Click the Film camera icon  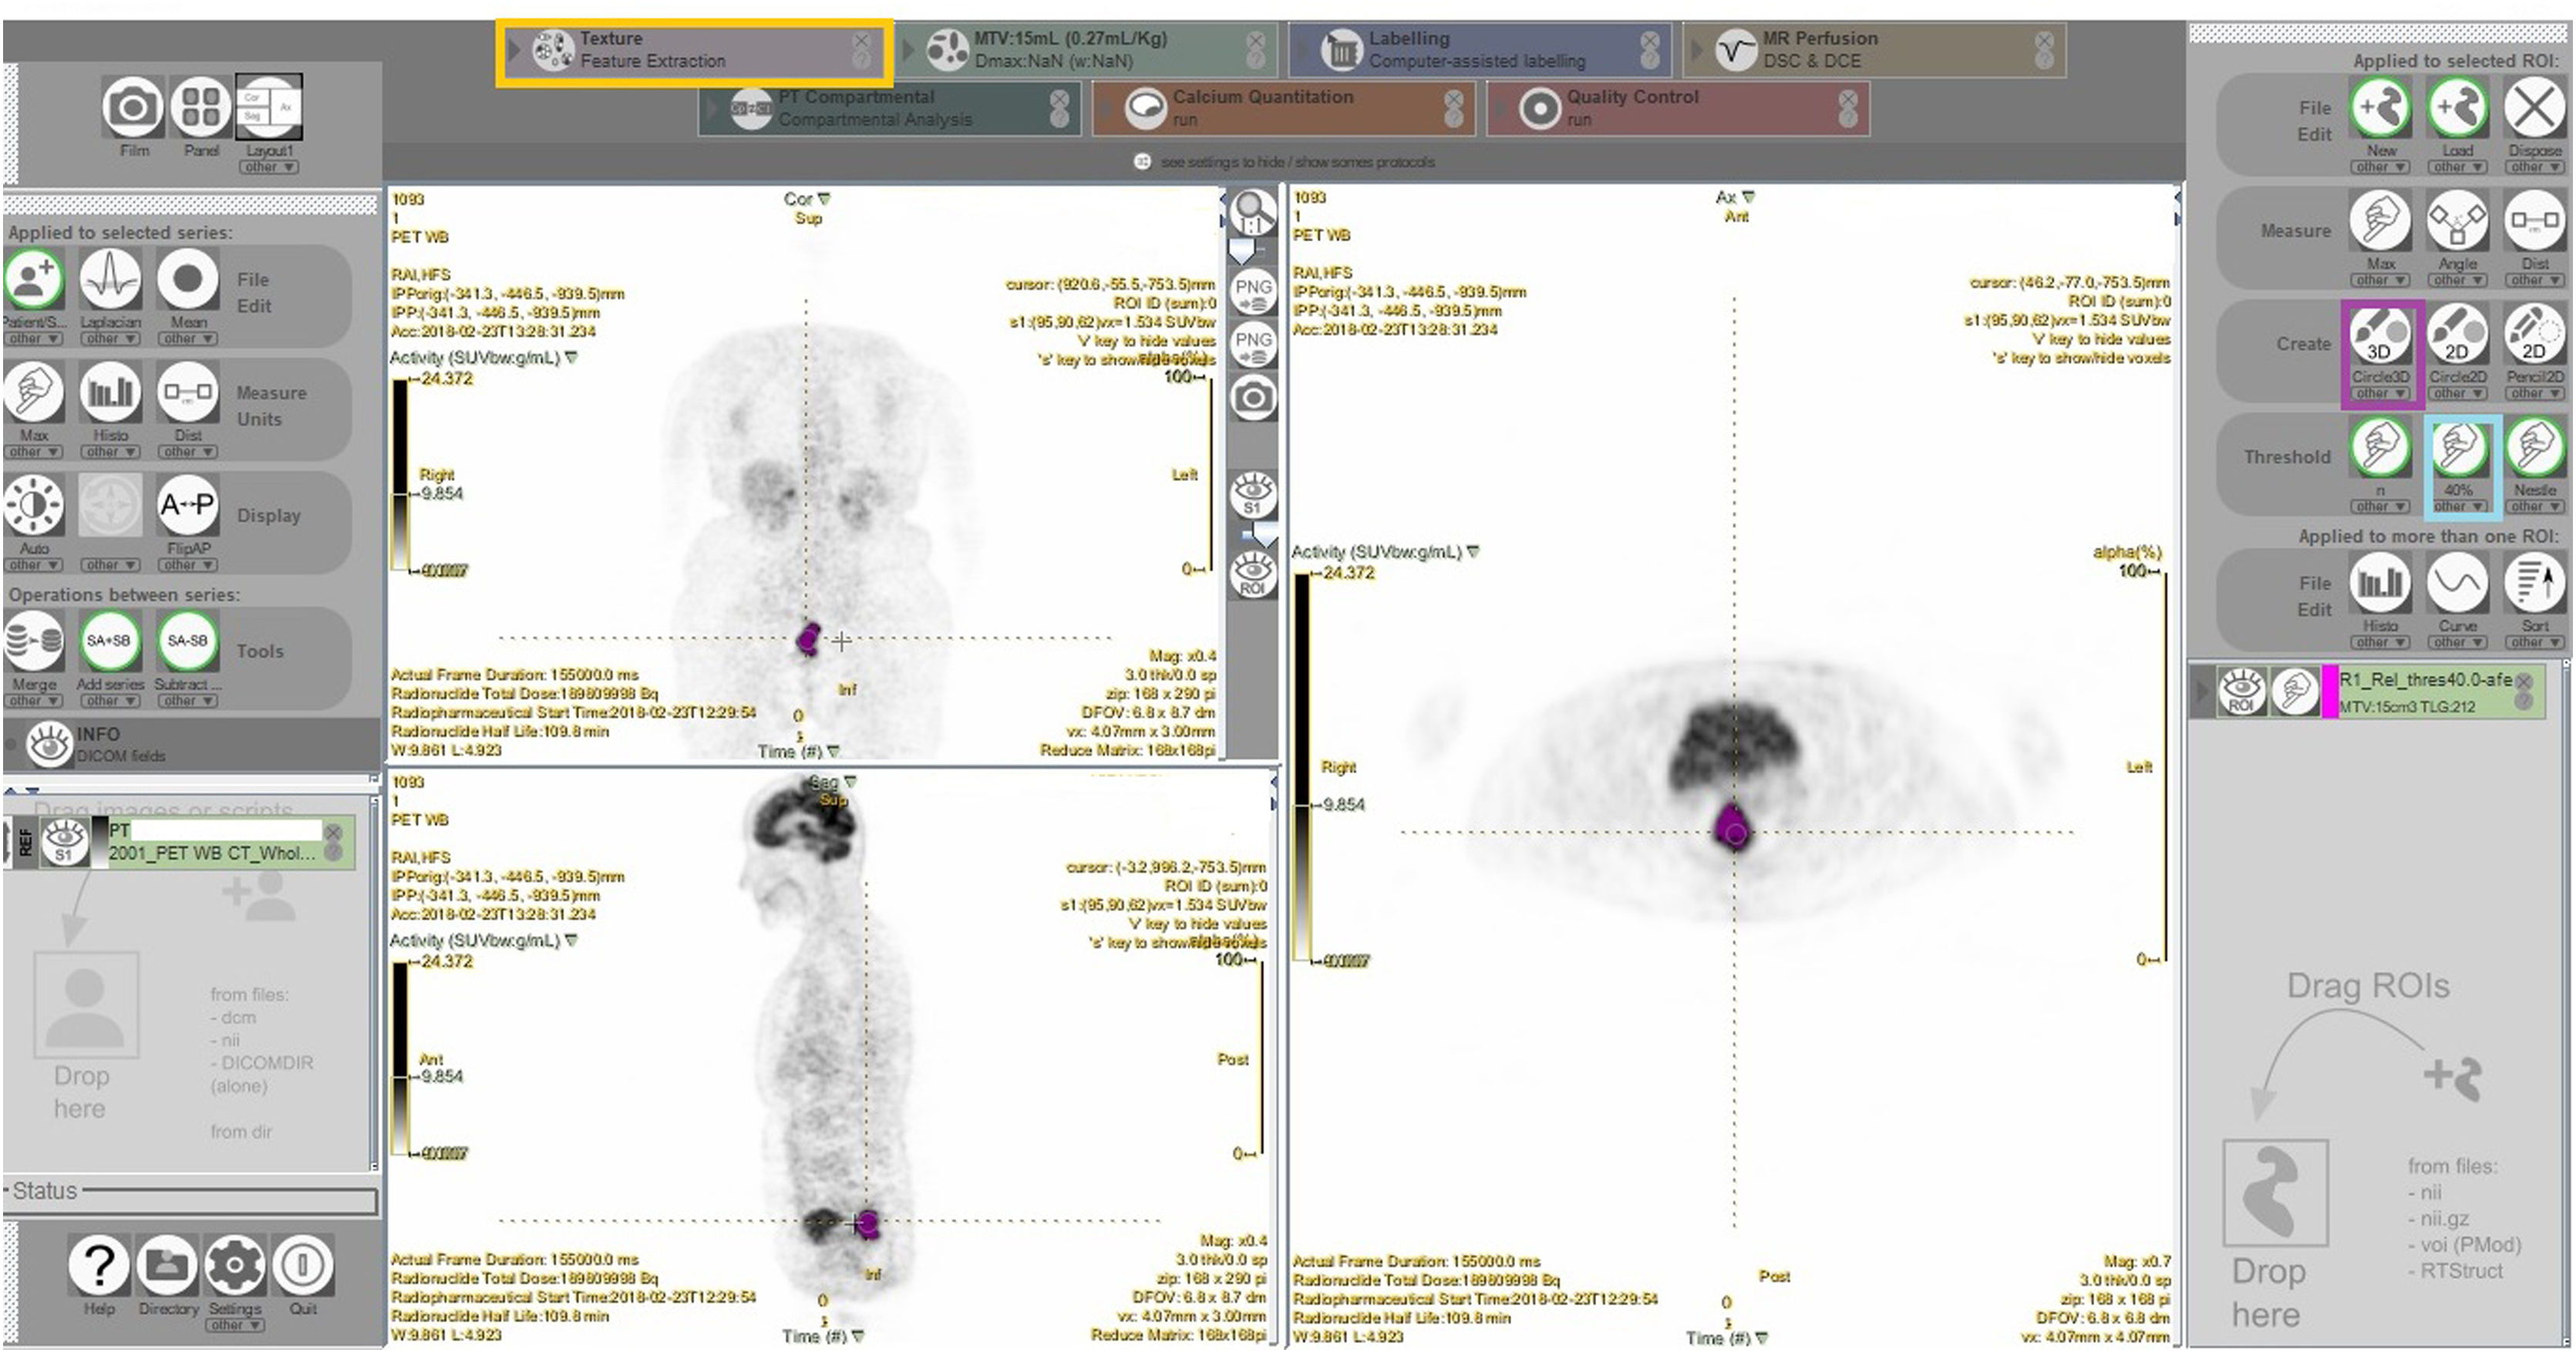(133, 107)
